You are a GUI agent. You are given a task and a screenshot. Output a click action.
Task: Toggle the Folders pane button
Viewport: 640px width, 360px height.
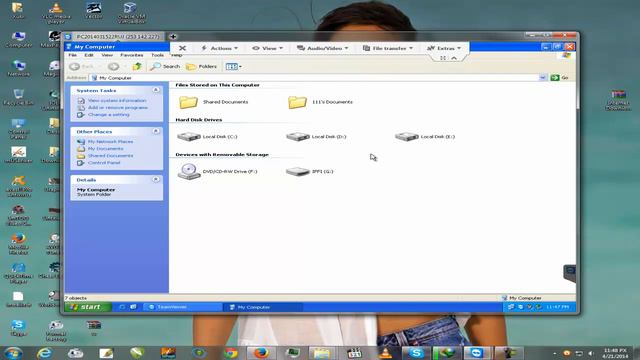pyautogui.click(x=202, y=66)
